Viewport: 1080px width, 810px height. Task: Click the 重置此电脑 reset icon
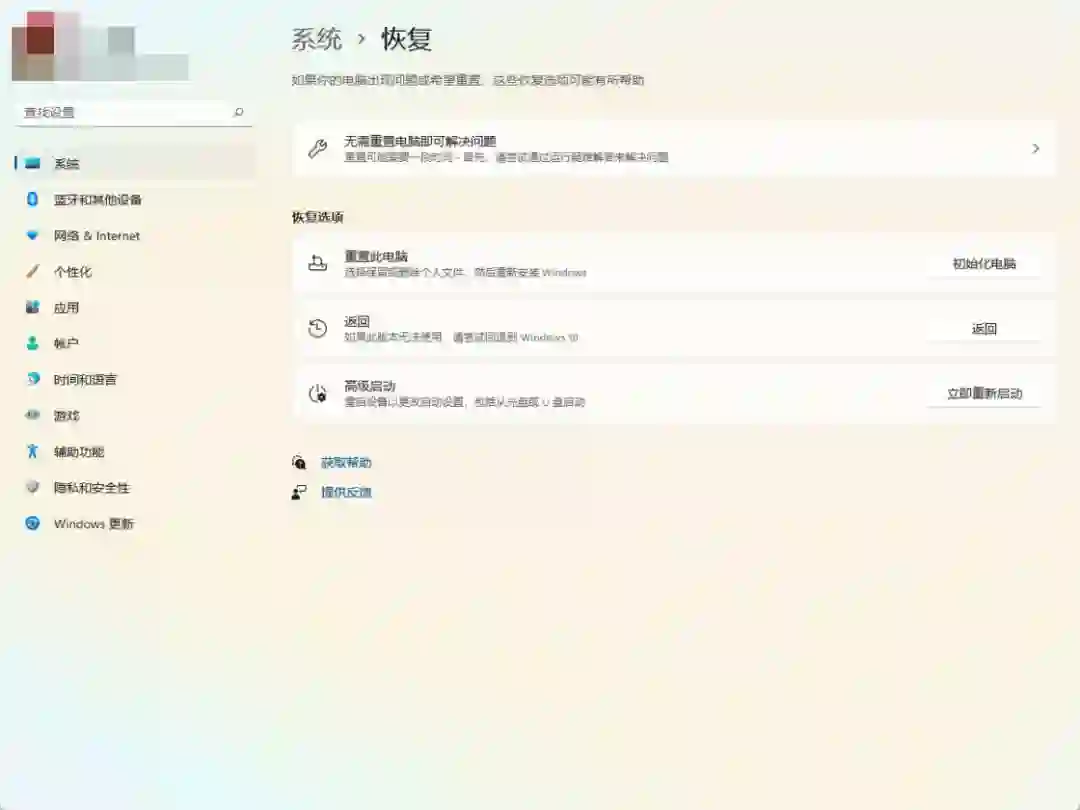point(318,263)
